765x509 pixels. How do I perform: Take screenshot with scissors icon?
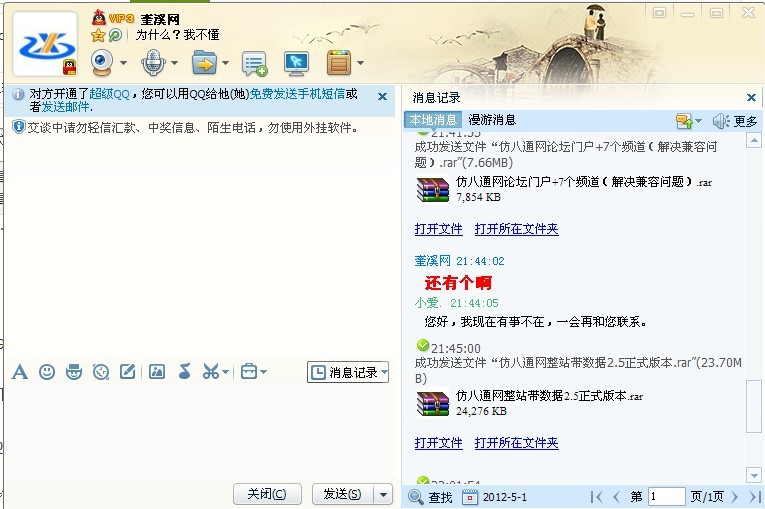[x=211, y=372]
